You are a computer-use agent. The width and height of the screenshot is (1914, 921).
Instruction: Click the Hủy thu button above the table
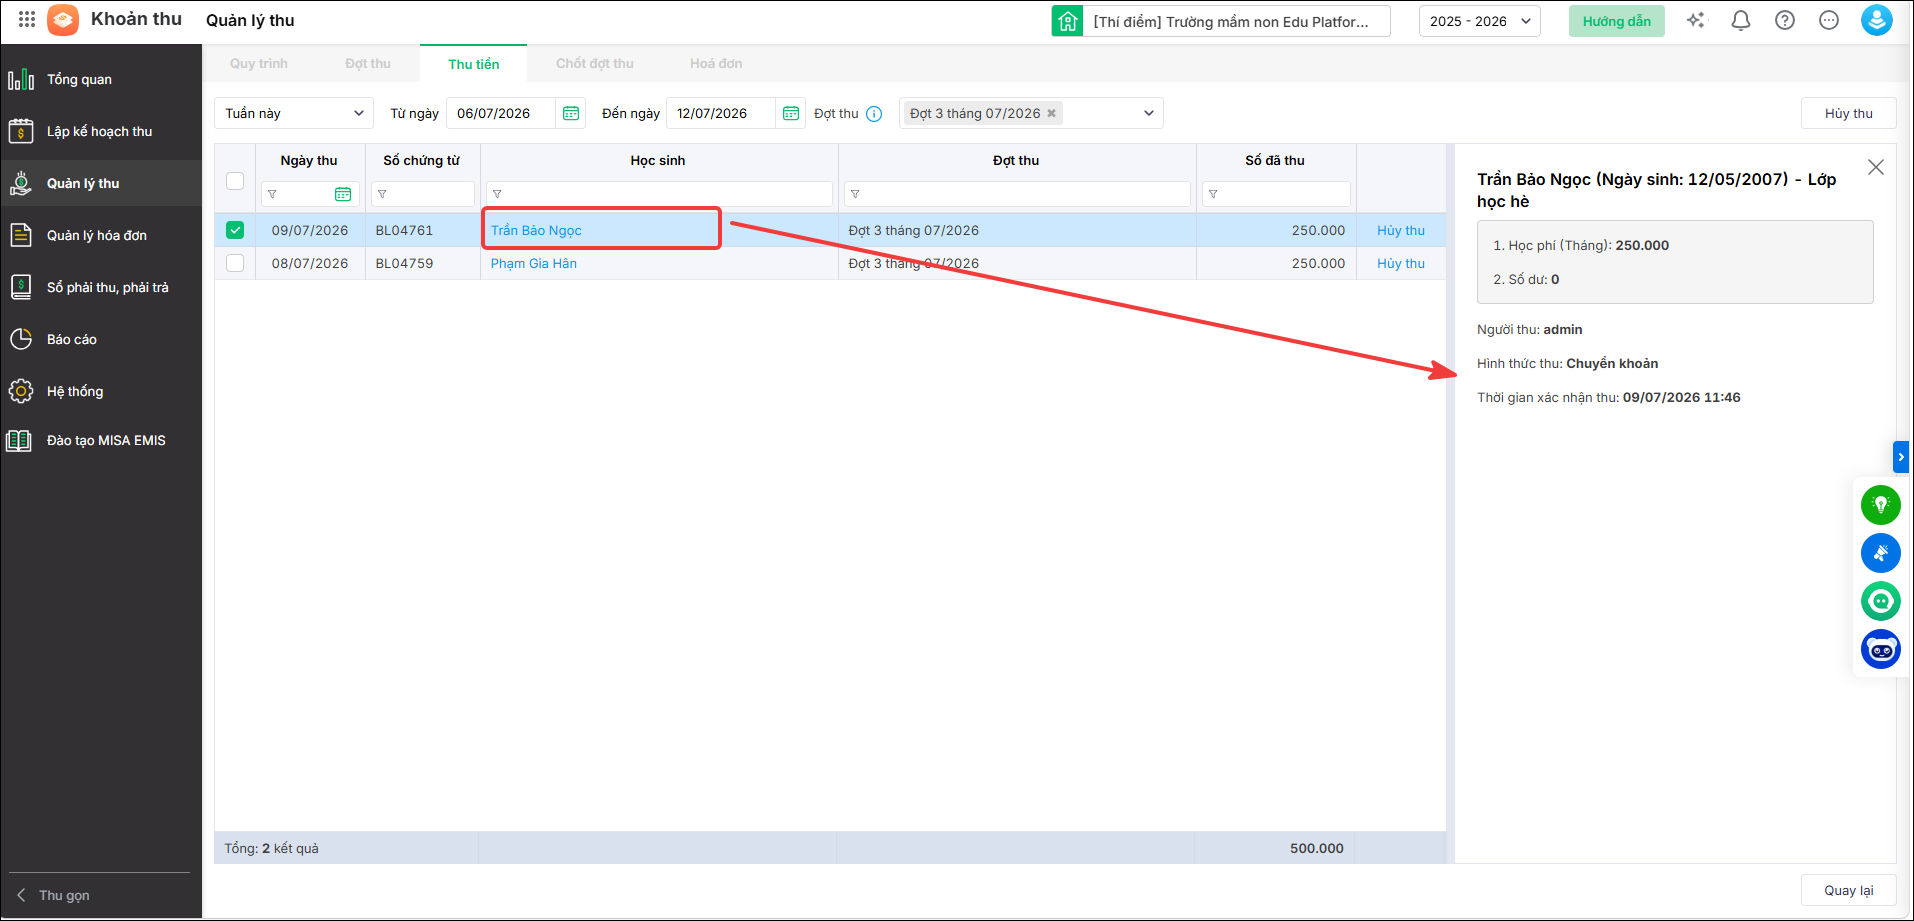point(1849,113)
